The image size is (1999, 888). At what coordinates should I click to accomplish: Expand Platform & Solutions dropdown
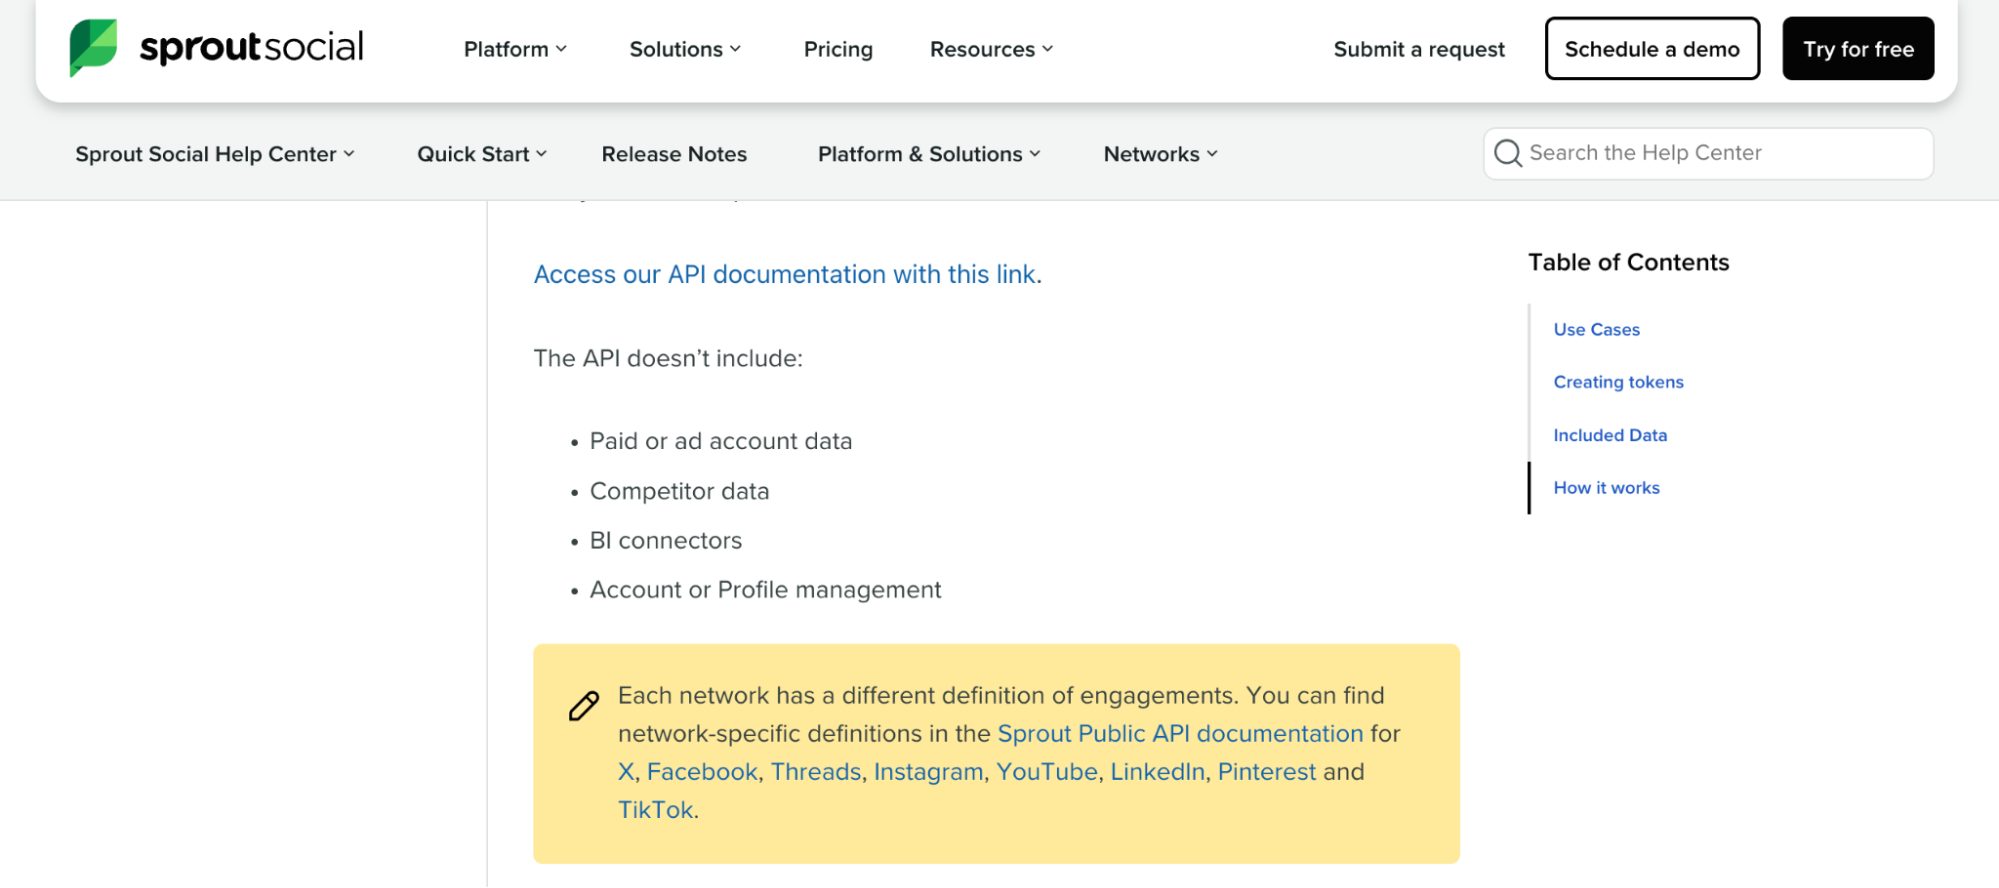click(929, 154)
